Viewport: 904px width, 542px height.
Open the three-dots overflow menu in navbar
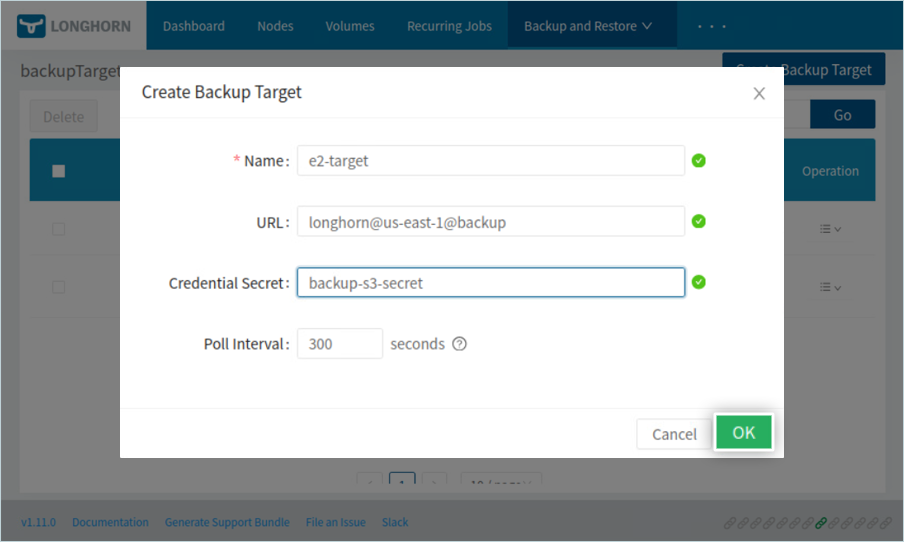tap(711, 26)
